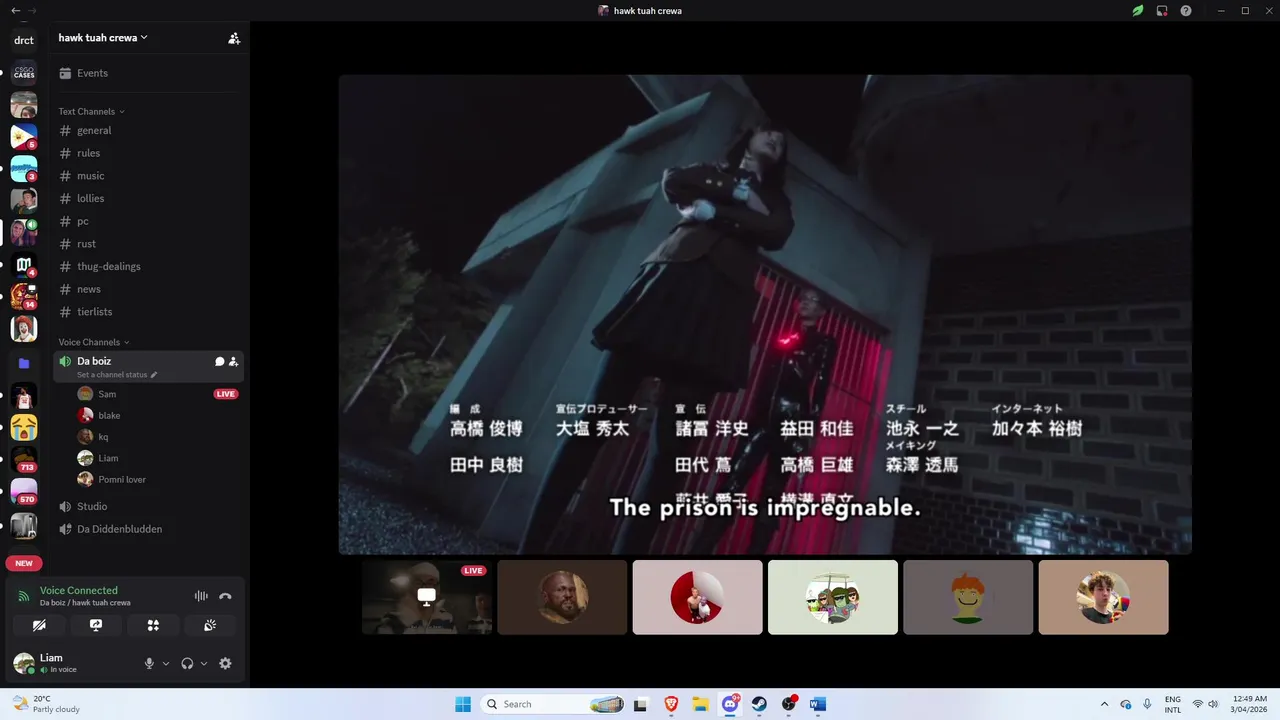This screenshot has height=720, width=1280.
Task: Select the orange-haired blocky avatar tile
Action: pyautogui.click(x=968, y=597)
